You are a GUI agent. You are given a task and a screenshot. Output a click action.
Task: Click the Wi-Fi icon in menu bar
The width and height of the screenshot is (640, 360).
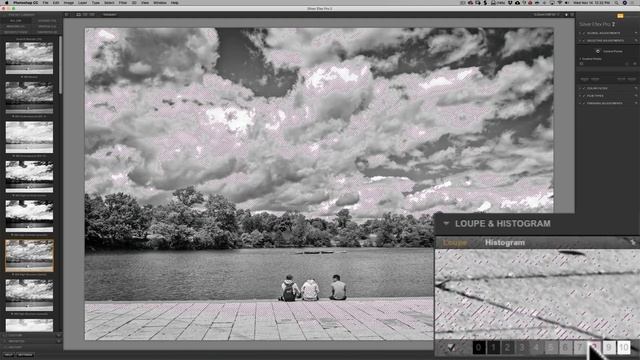(560, 2)
